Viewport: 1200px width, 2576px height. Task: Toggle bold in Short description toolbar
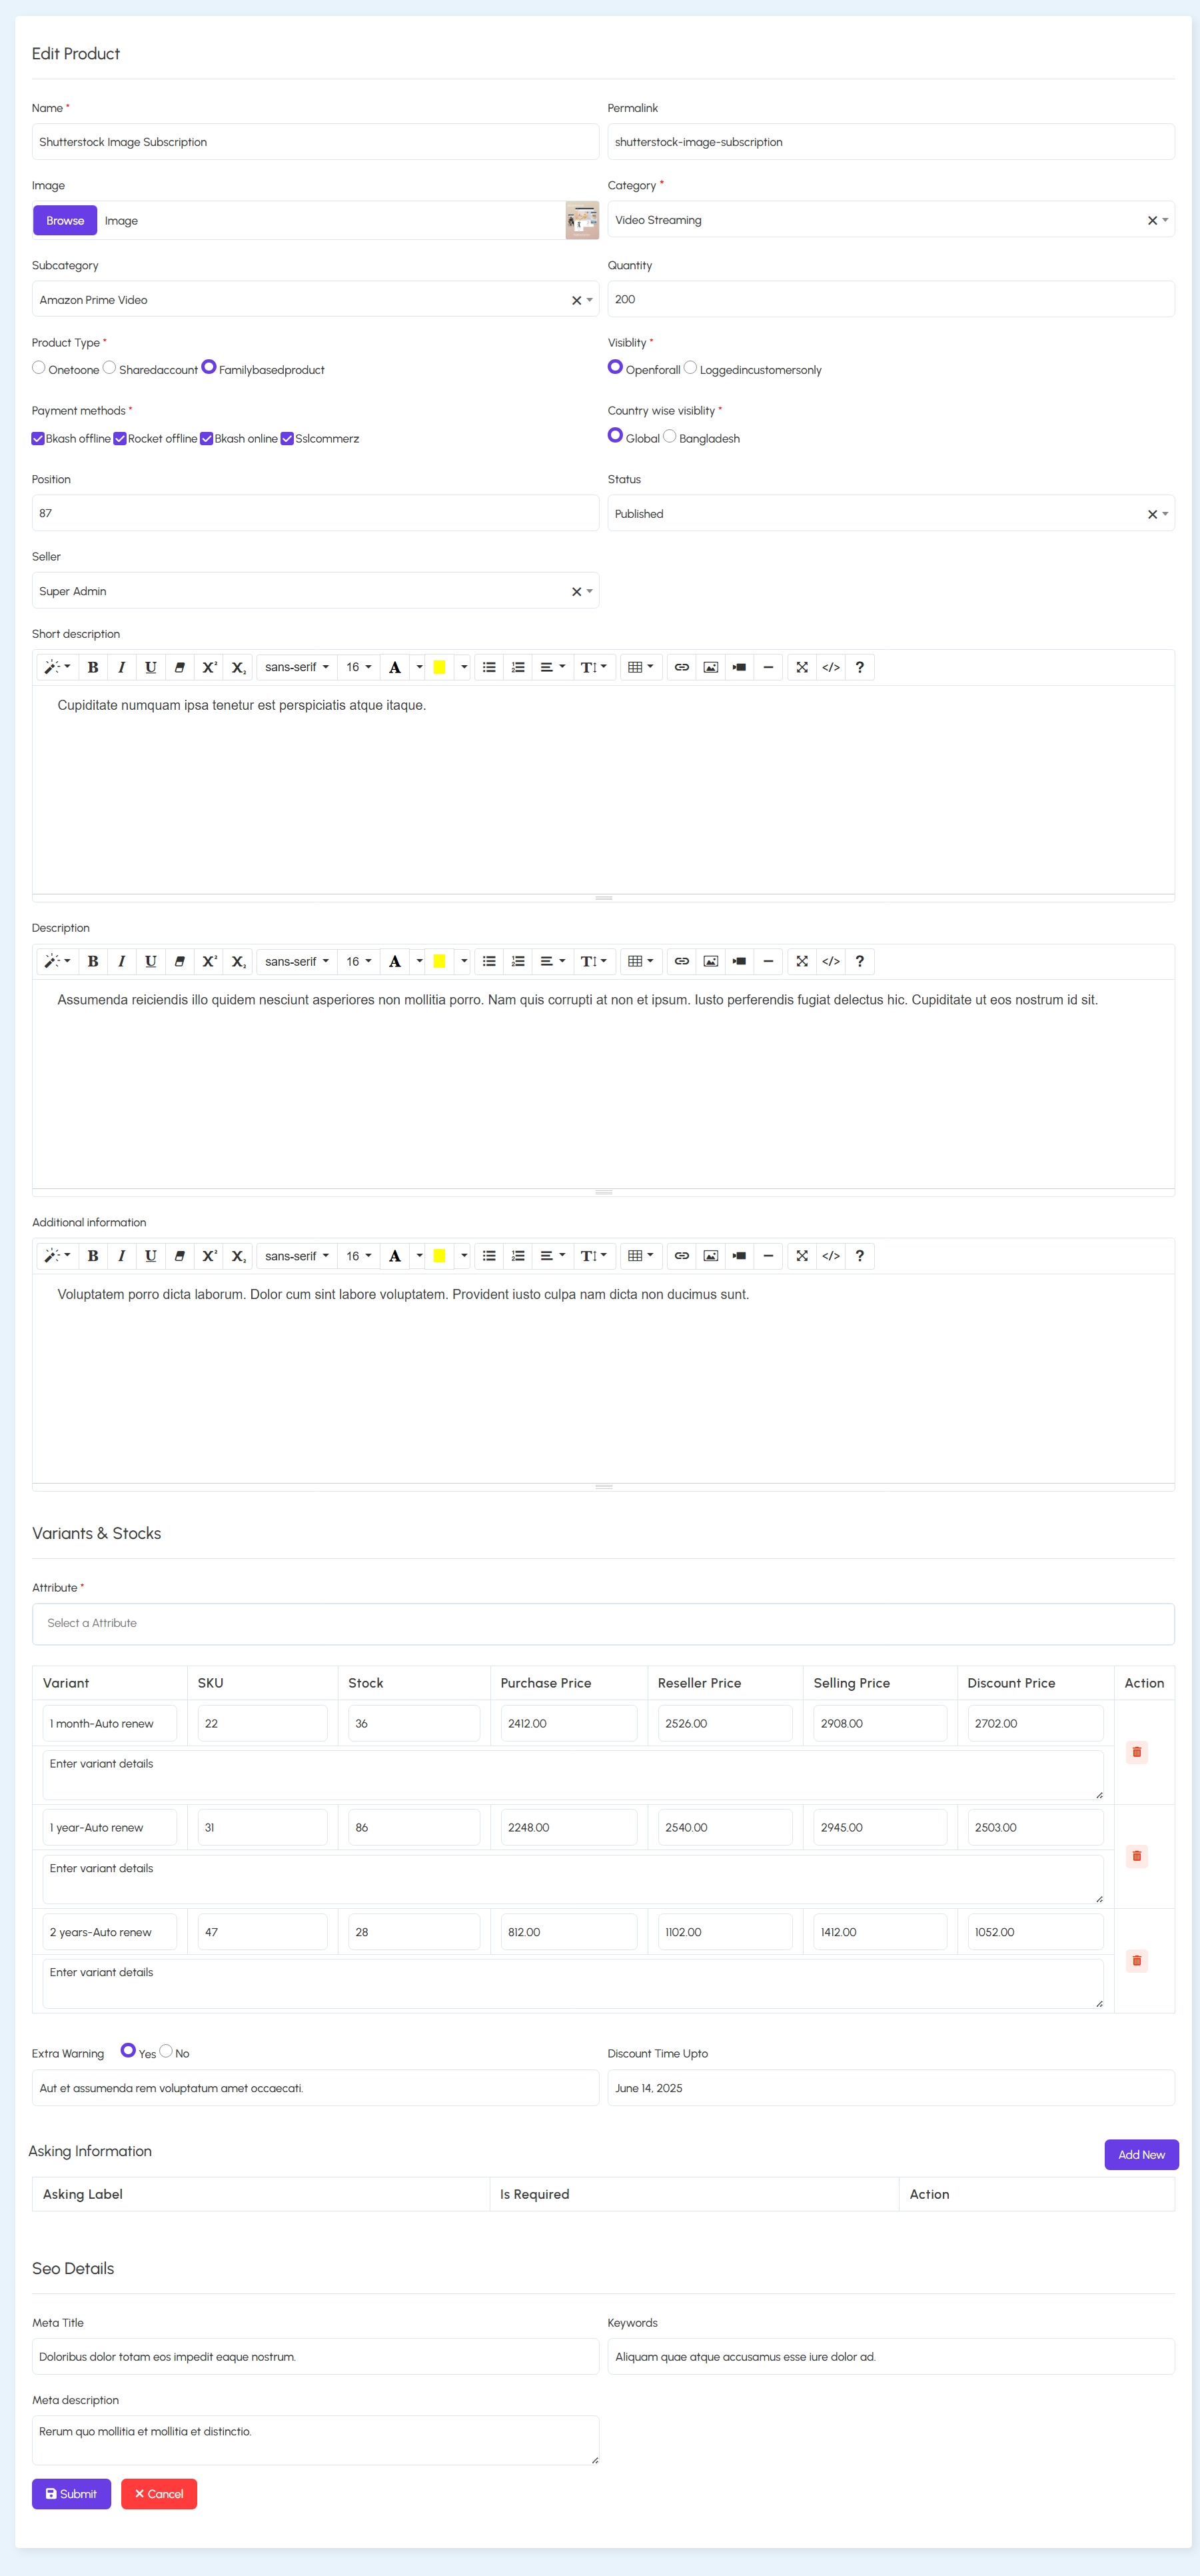(x=93, y=667)
